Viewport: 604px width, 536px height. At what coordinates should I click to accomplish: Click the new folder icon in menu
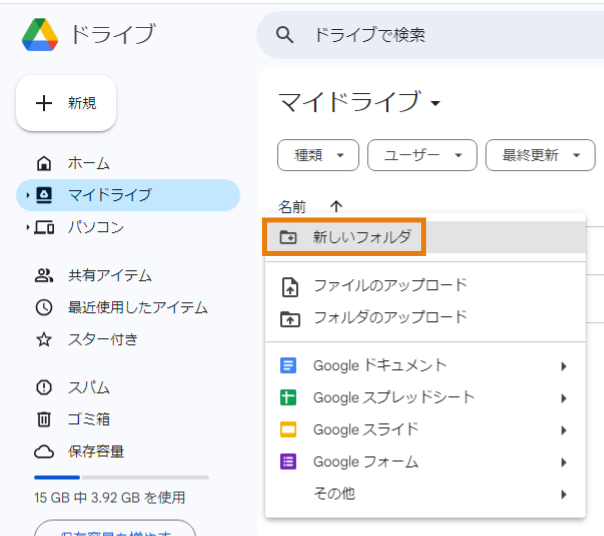[288, 237]
